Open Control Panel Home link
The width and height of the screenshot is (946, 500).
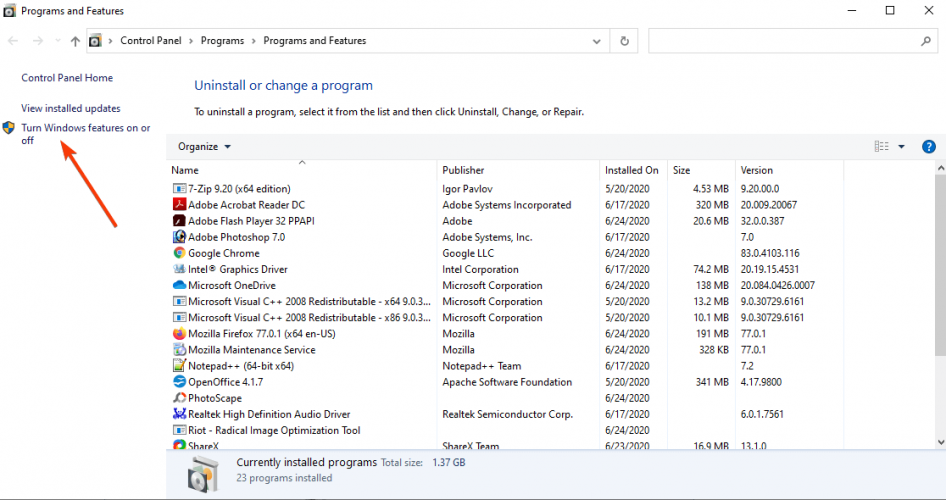point(67,78)
